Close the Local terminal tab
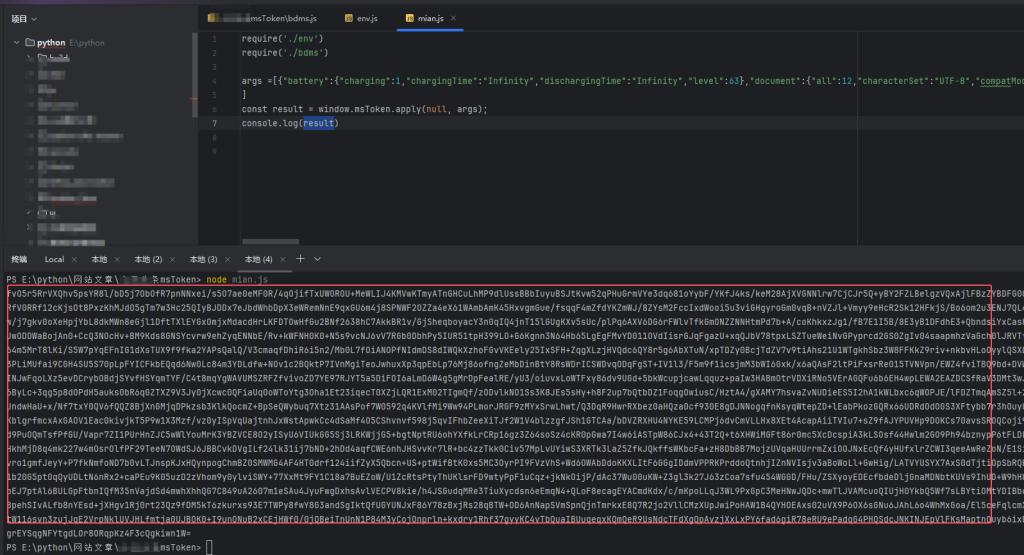 click(x=76, y=259)
